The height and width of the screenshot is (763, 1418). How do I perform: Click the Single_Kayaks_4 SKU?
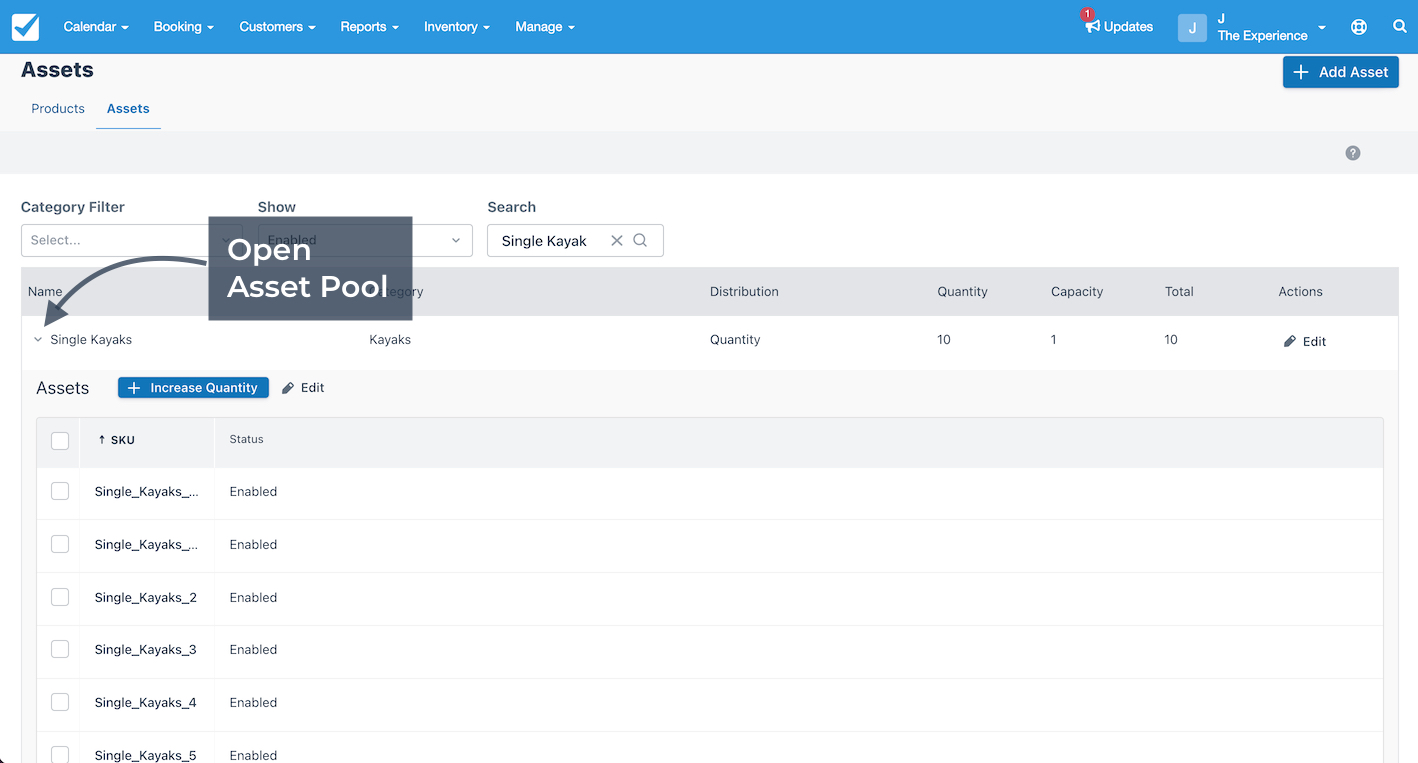(x=146, y=702)
